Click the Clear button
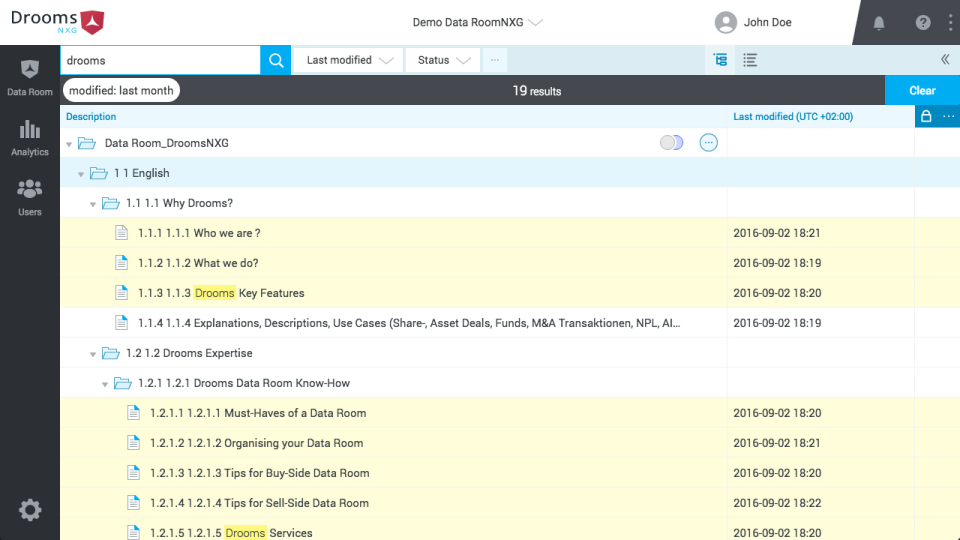Screen dimensions: 960x540 (922, 91)
